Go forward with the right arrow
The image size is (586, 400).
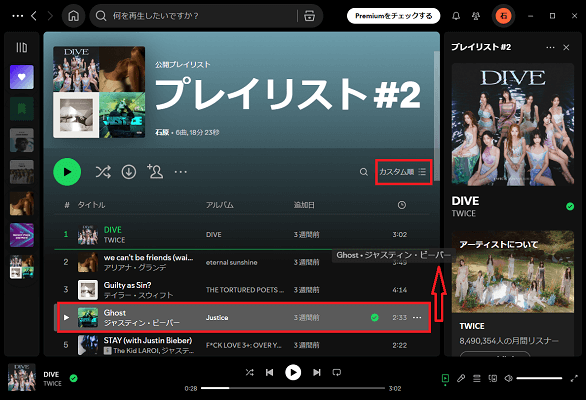click(50, 16)
